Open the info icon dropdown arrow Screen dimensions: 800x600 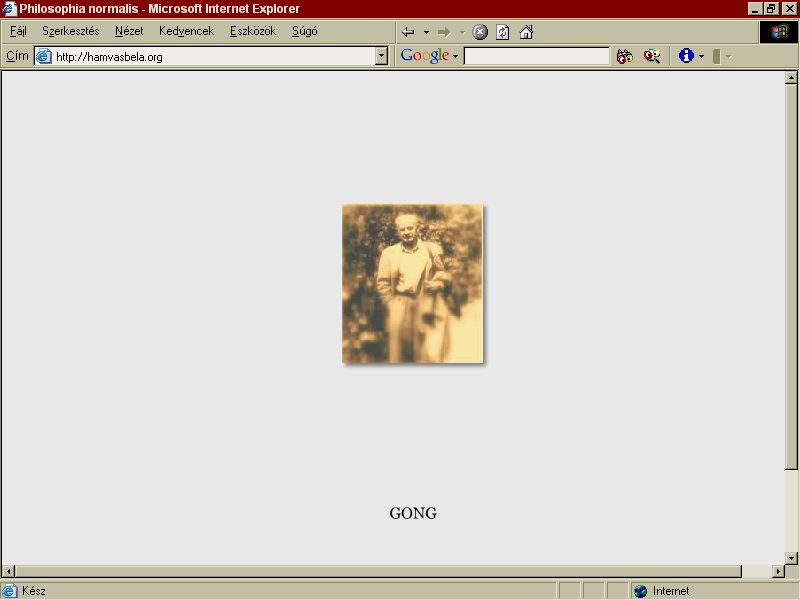coord(702,56)
